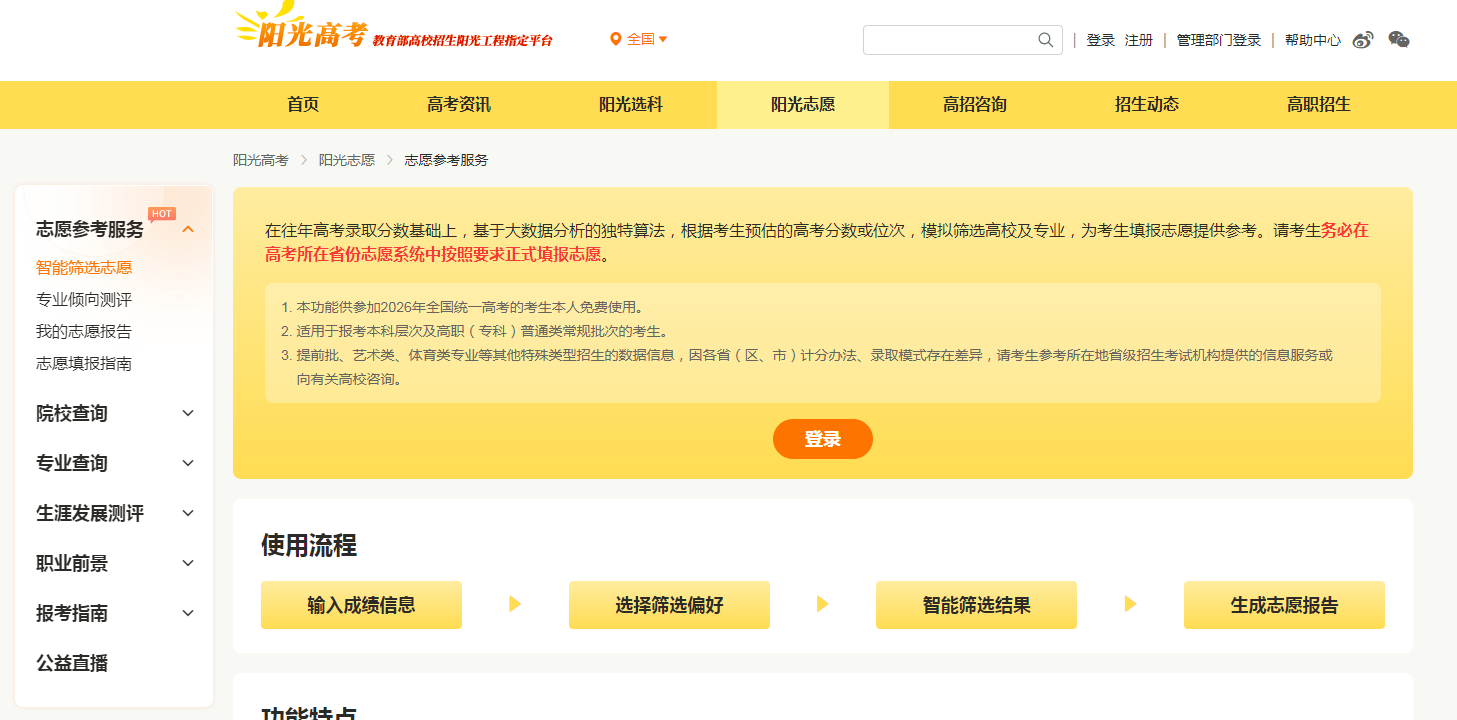Click the arrow icon after 智能筛选结果
This screenshot has height=720, width=1457.
(1130, 604)
